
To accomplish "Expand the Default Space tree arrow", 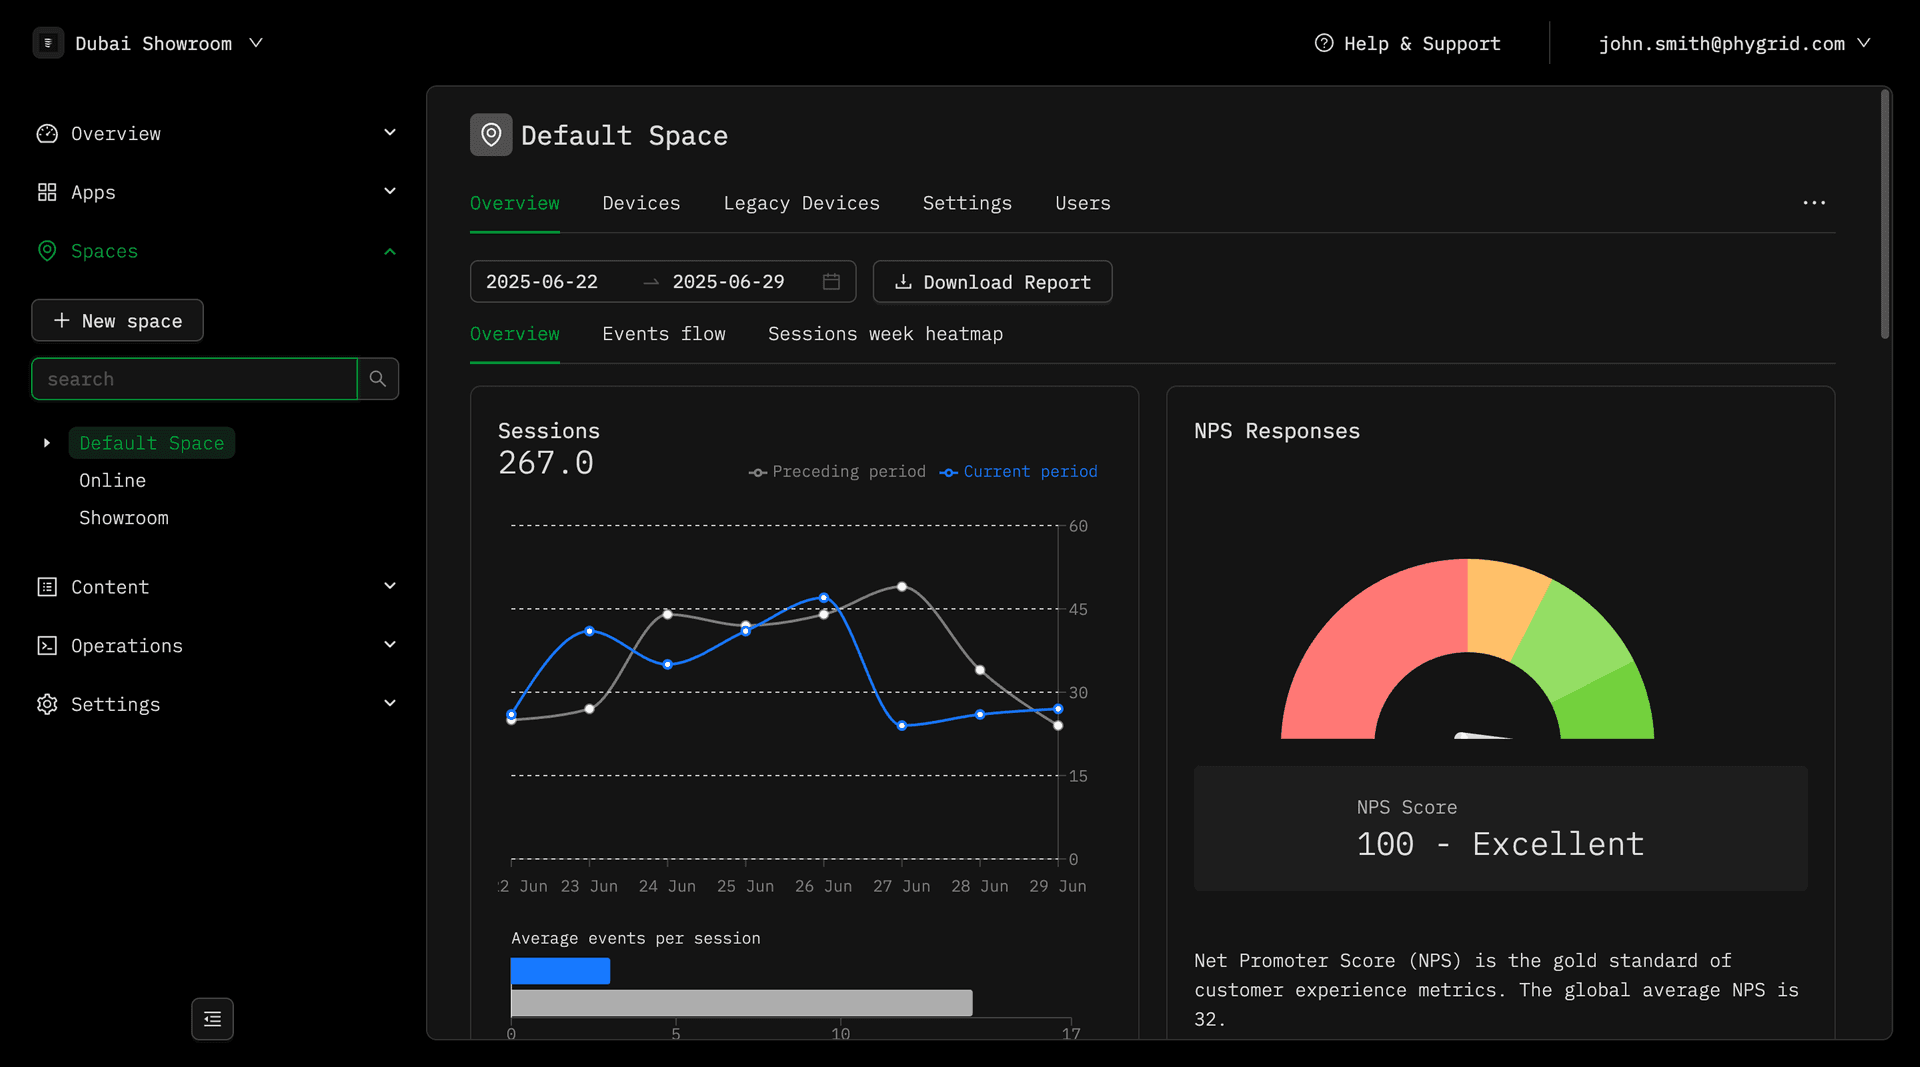I will (47, 443).
